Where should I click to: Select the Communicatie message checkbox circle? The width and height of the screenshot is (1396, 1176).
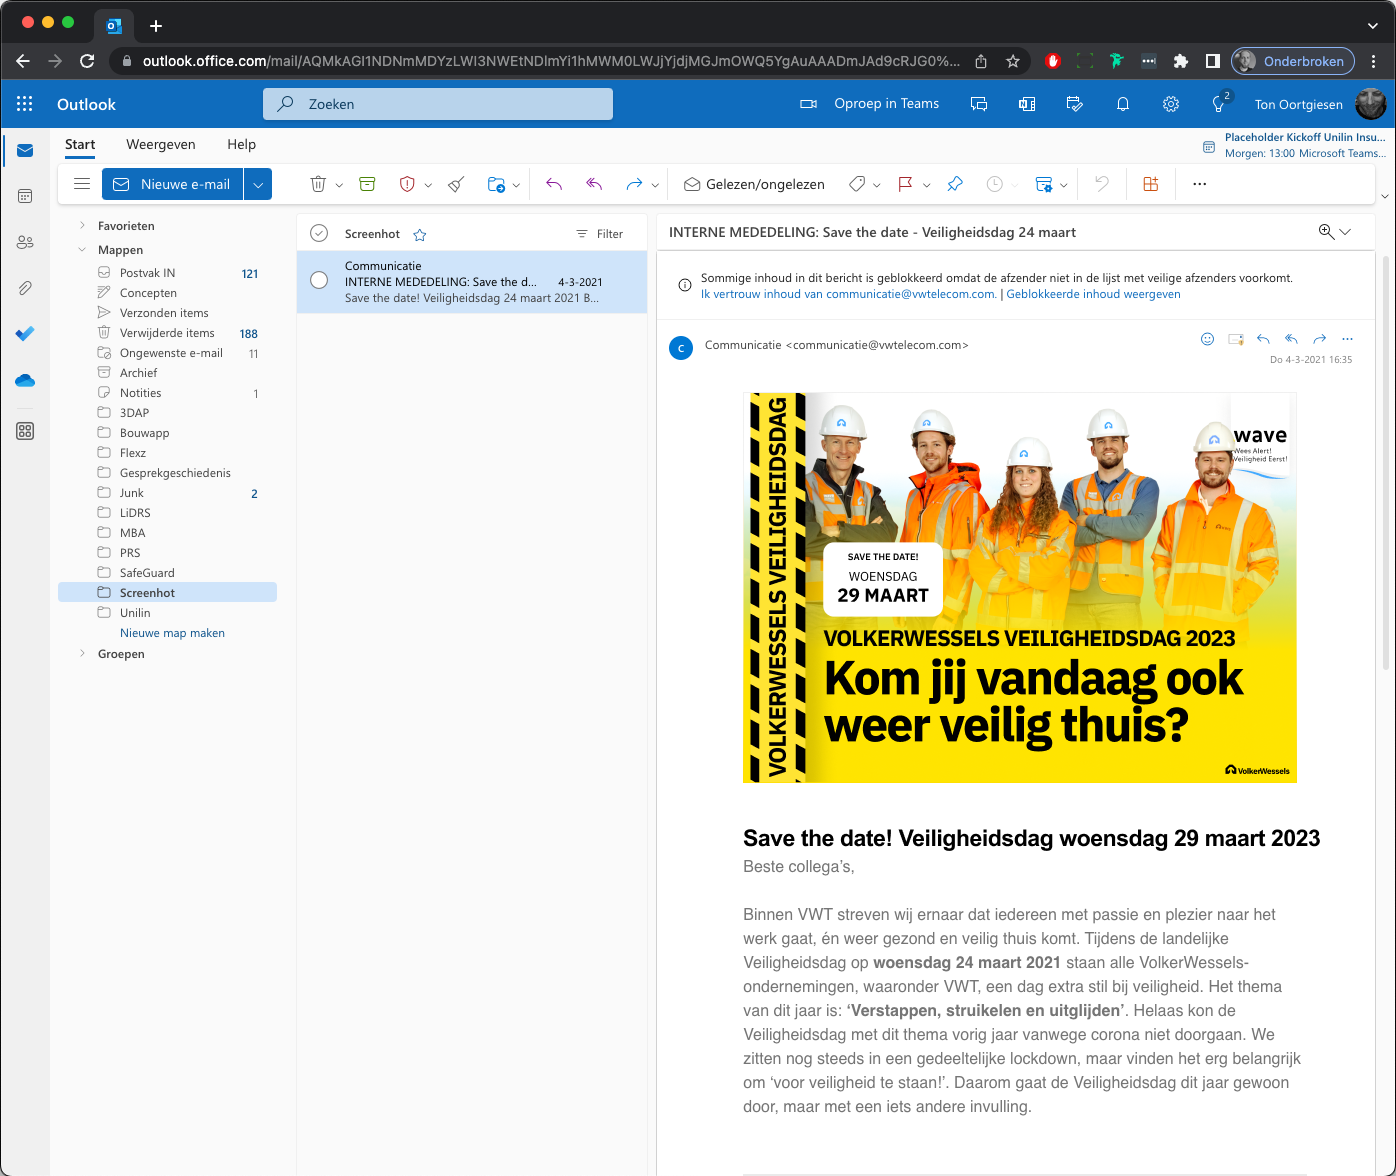click(319, 280)
